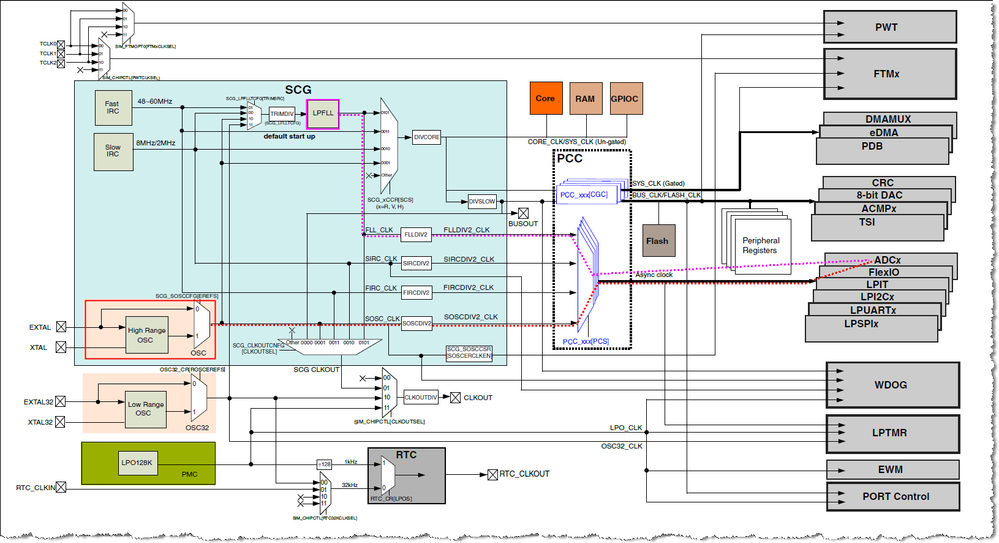Click the PCC_xxx[CGC] clock gate block
Image resolution: width=999 pixels, height=543 pixels.
587,194
